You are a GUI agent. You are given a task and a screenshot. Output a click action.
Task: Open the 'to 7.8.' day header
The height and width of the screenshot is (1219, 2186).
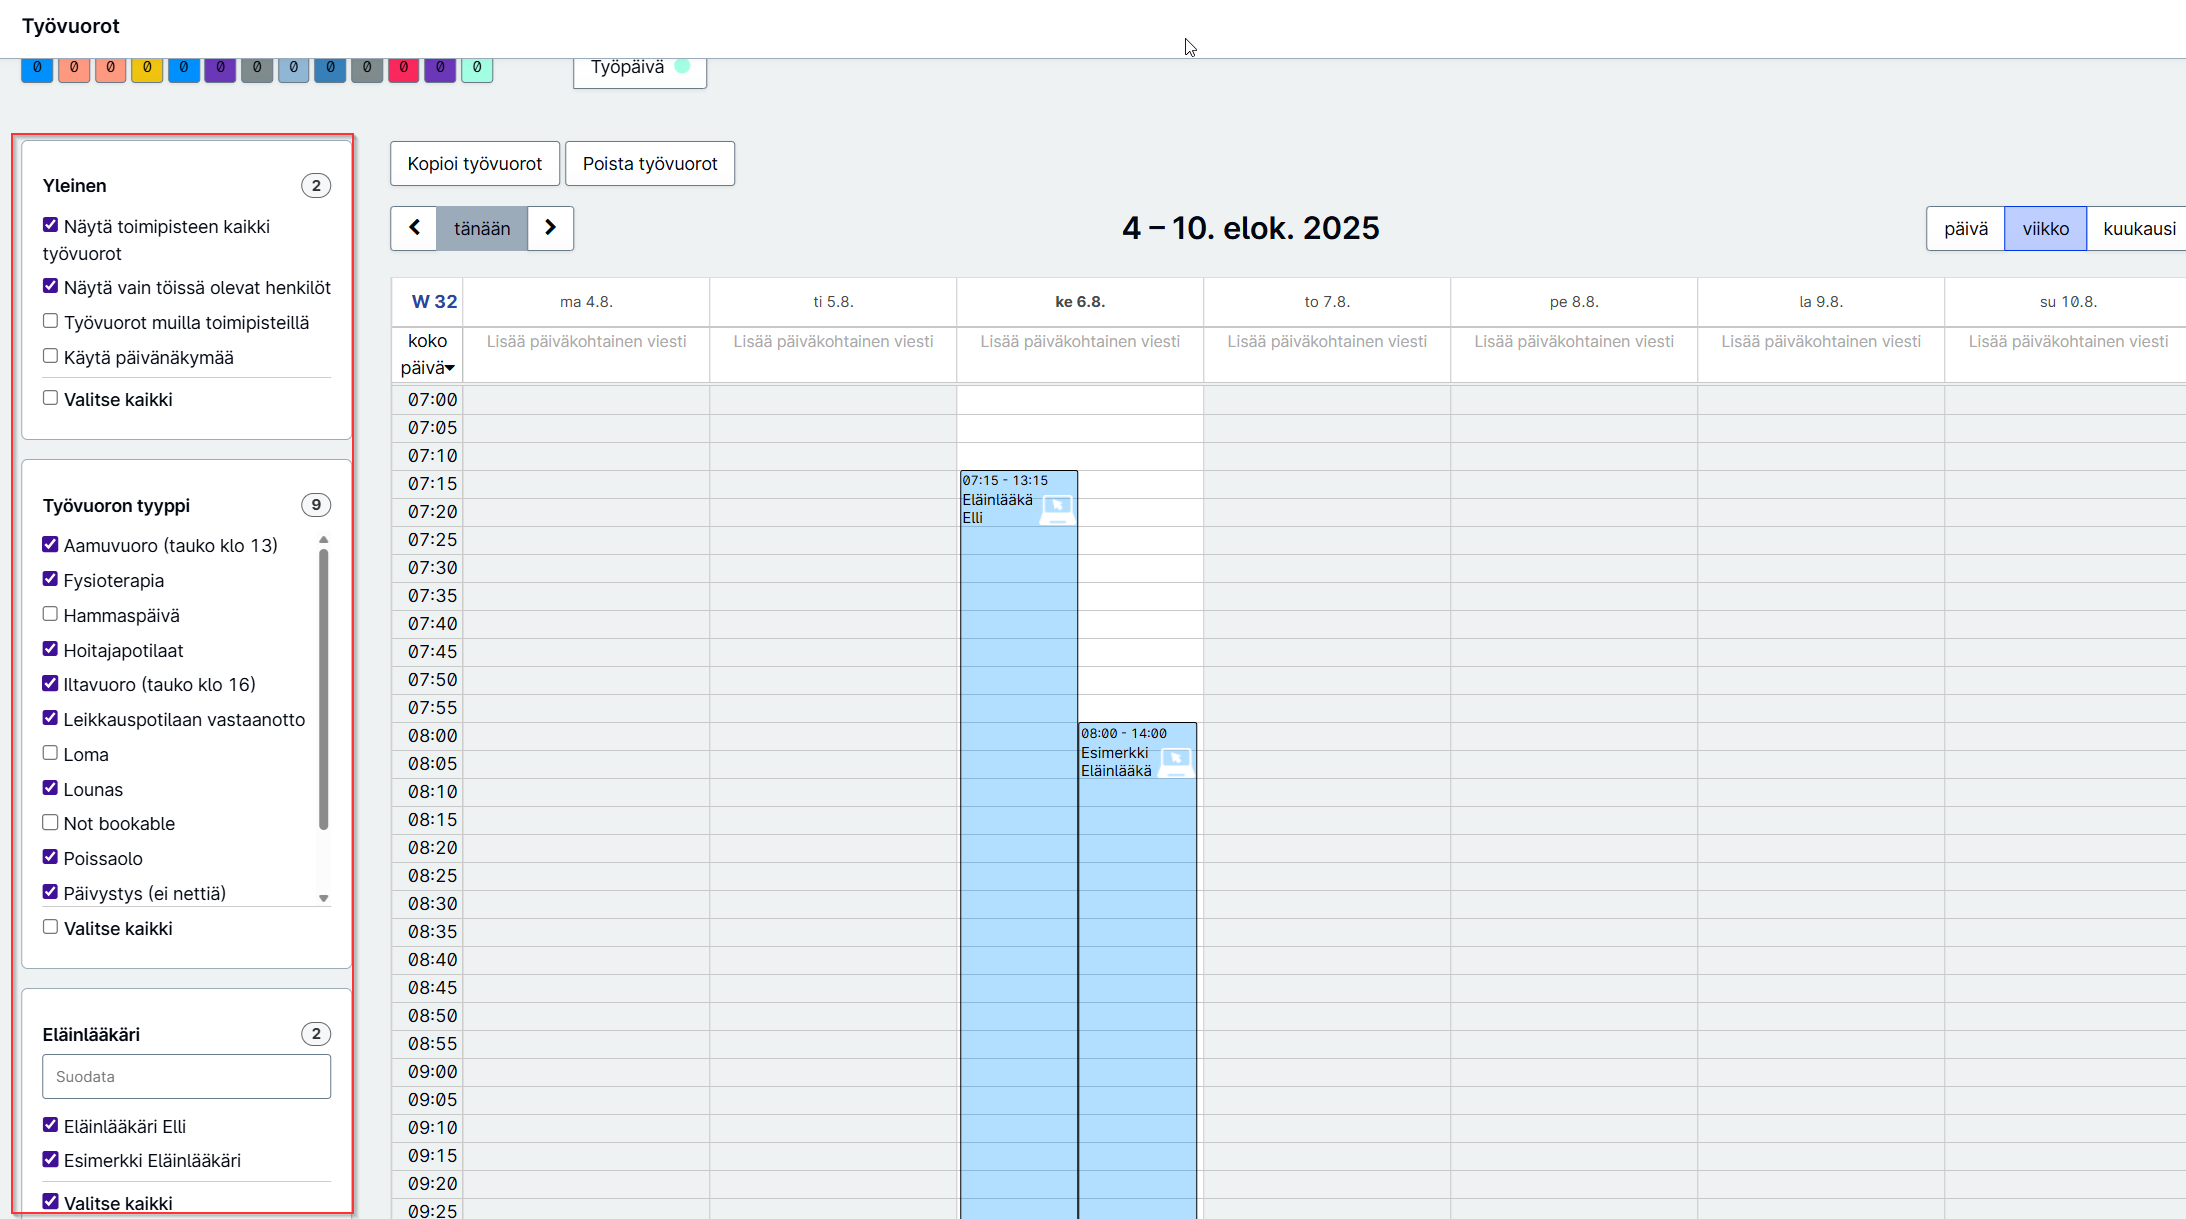(x=1327, y=302)
